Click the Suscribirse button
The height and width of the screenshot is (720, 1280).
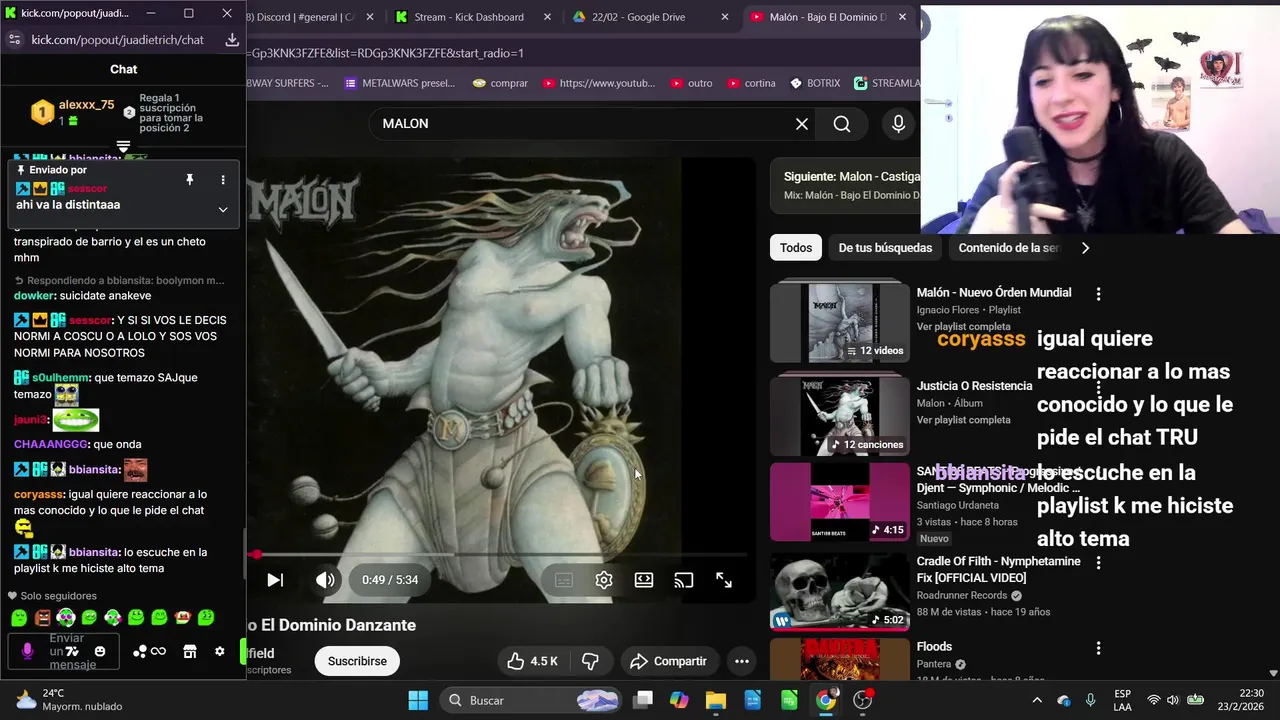[x=357, y=661]
